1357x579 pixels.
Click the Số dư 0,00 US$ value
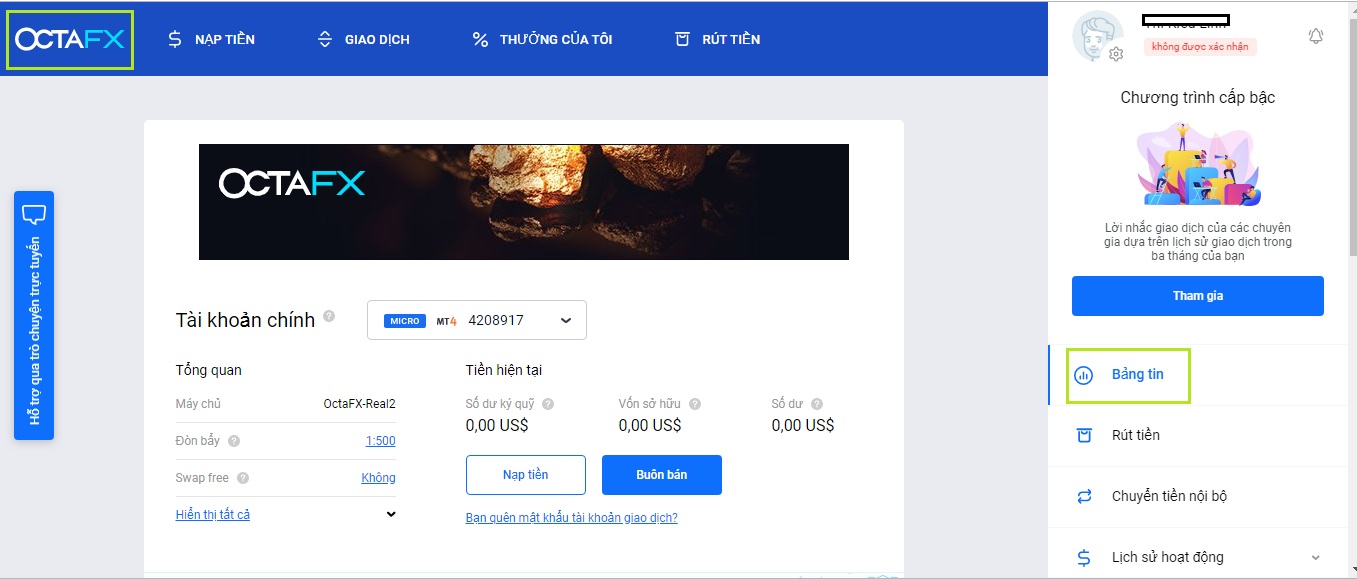point(803,426)
